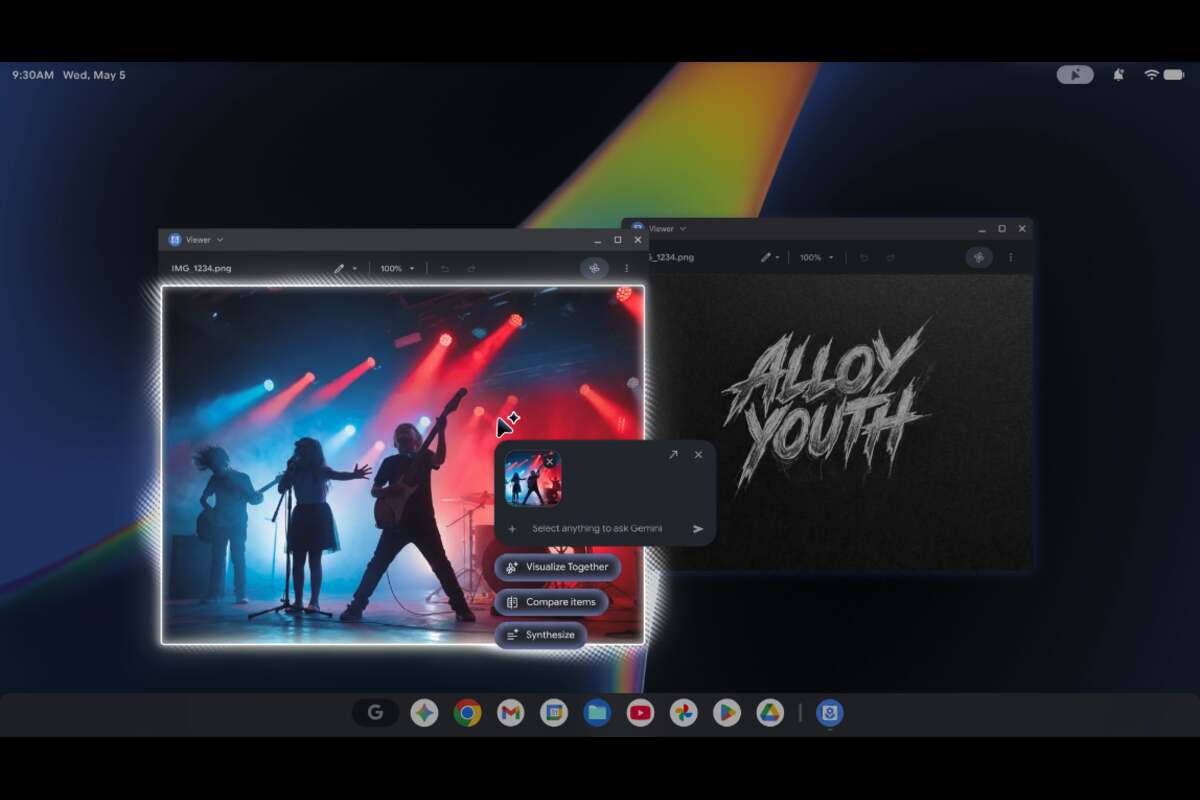1200x800 pixels.
Task: Click the Gemini prompt input field
Action: (597, 528)
